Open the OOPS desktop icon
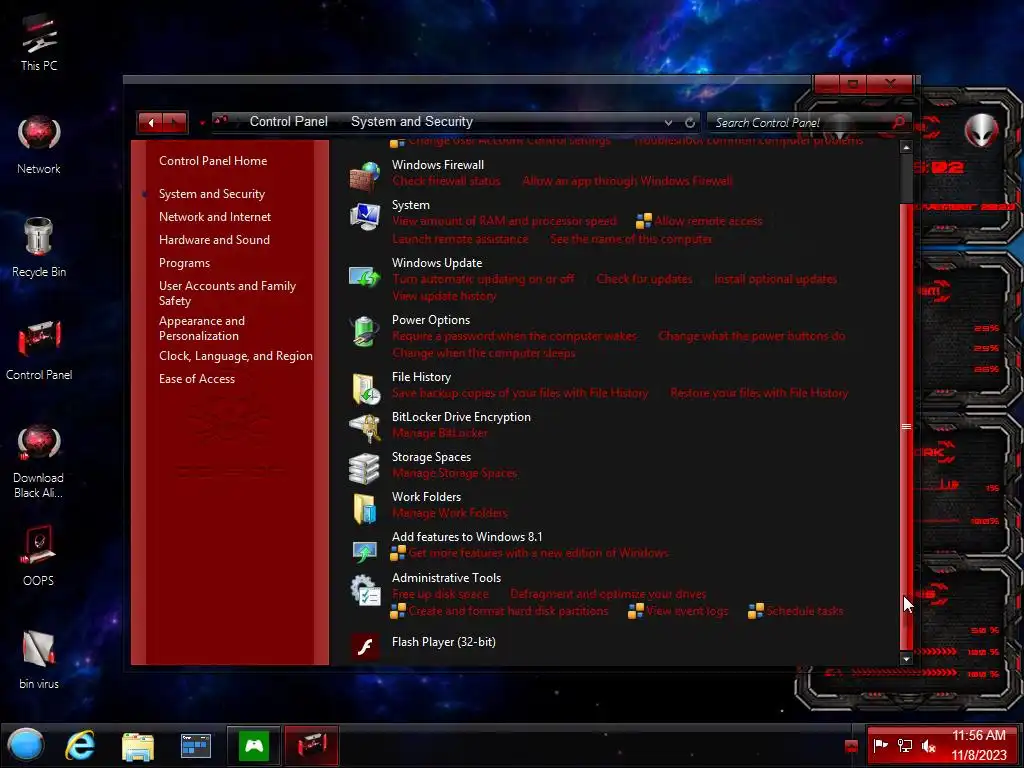 [39, 556]
